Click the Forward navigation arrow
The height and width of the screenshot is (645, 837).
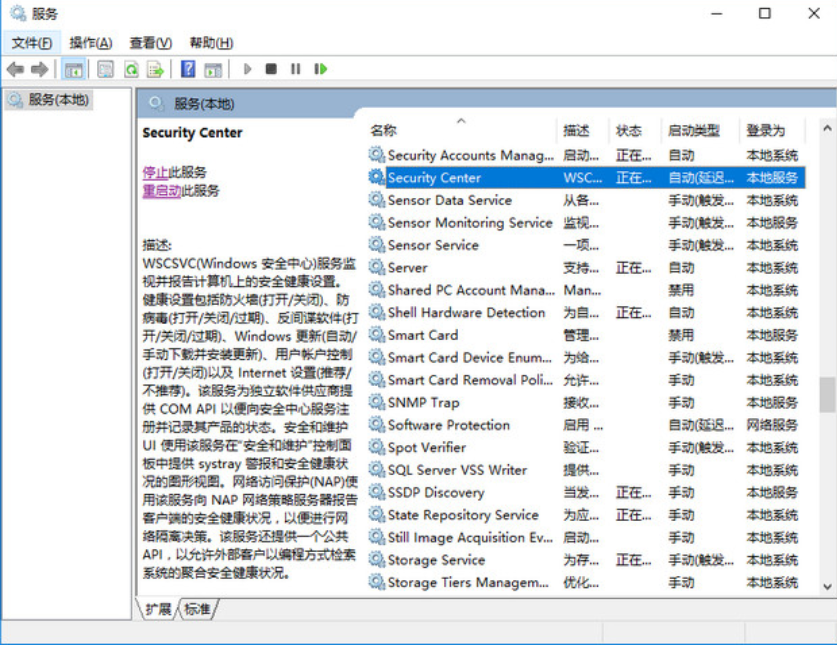tap(38, 68)
